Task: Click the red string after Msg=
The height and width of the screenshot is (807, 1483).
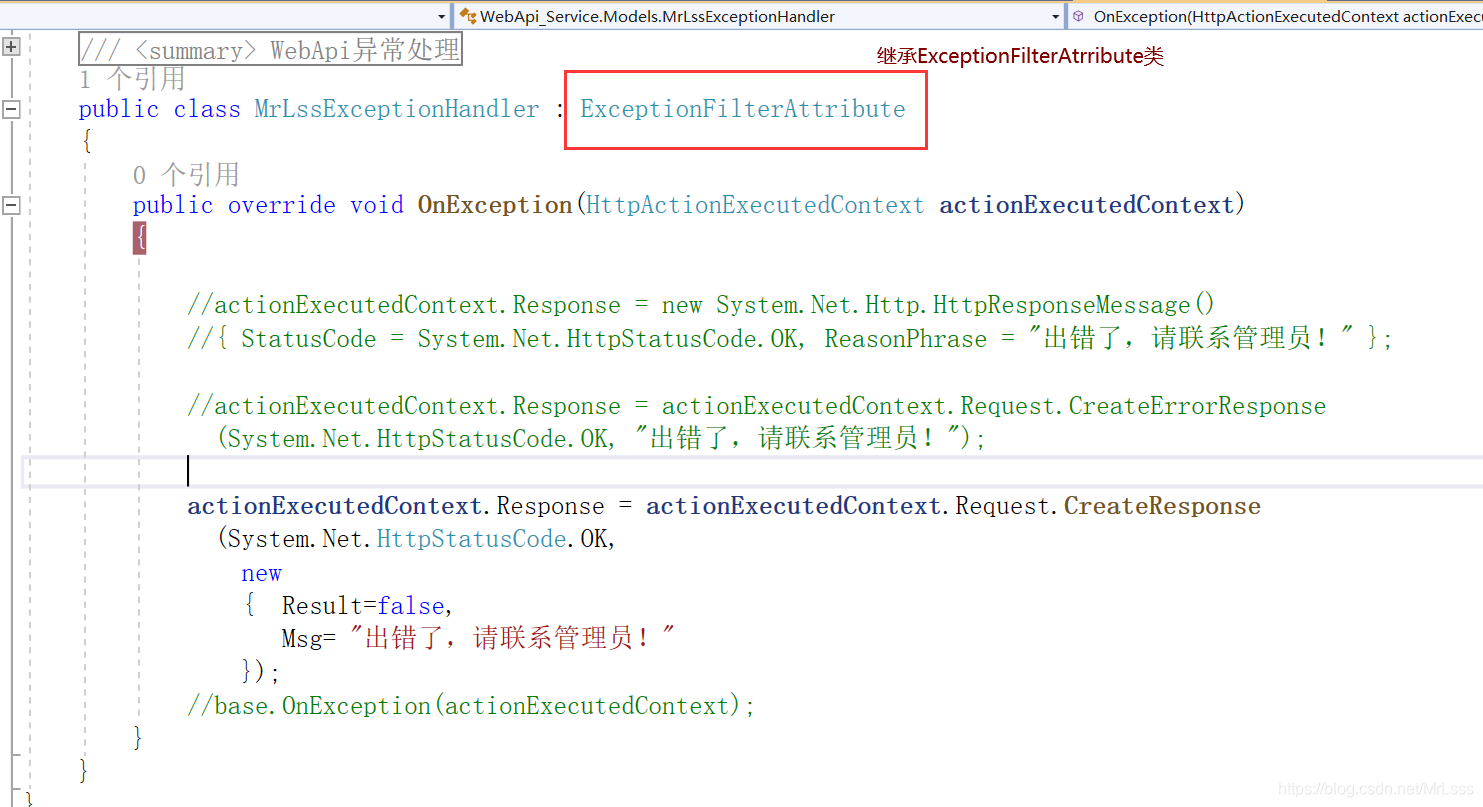Action: pos(513,639)
